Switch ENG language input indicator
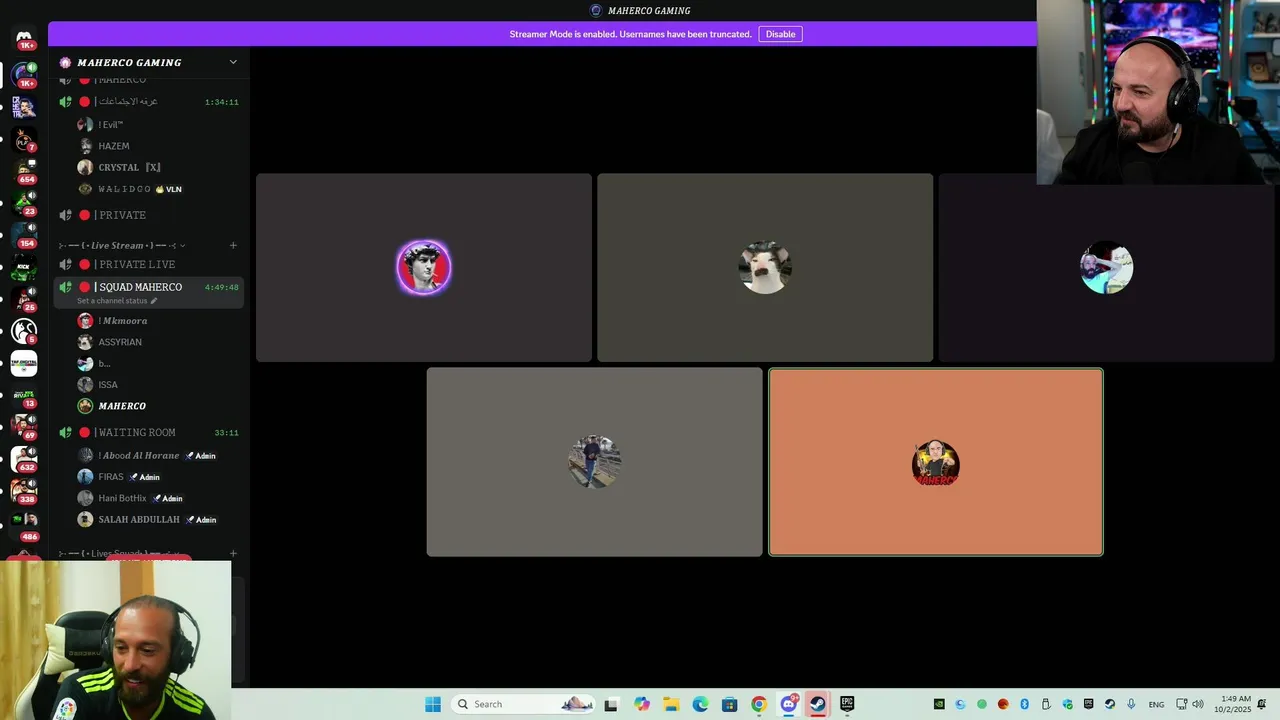This screenshot has width=1280, height=720. pos(1156,705)
